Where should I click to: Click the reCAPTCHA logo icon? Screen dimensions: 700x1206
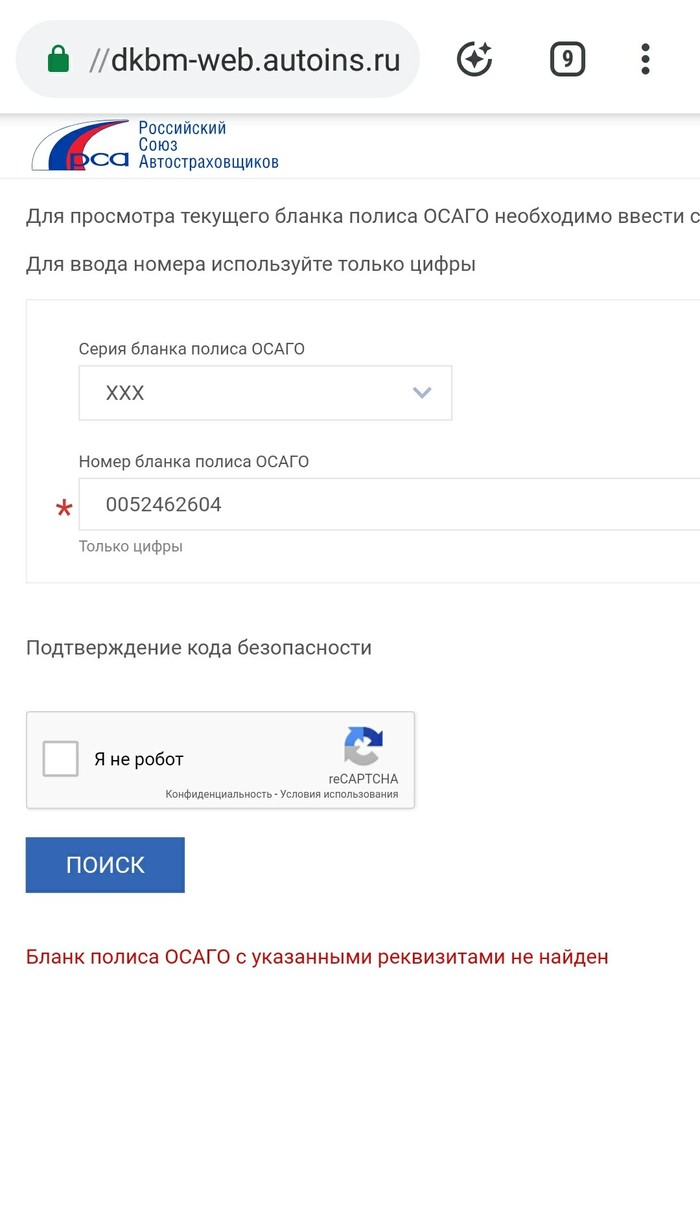(x=363, y=747)
